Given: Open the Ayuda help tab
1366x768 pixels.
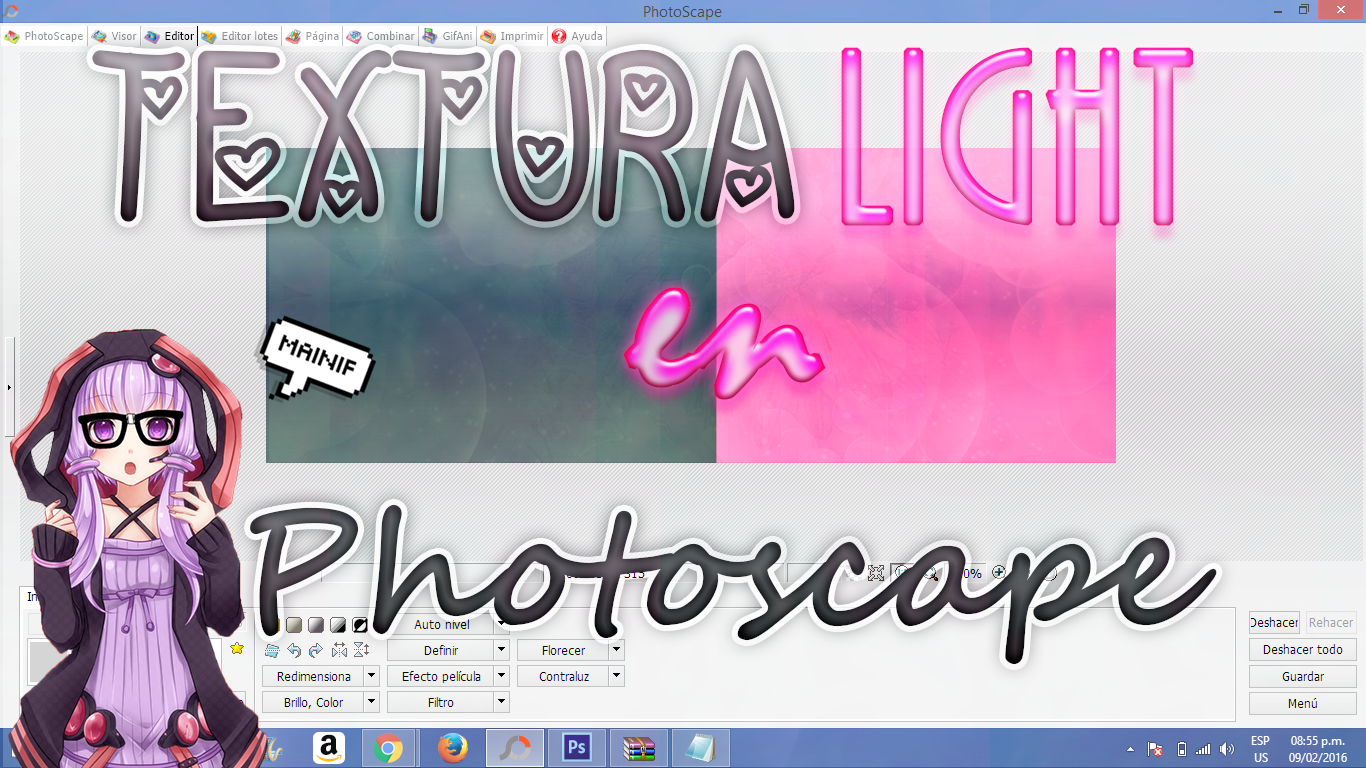Looking at the screenshot, I should (x=577, y=36).
